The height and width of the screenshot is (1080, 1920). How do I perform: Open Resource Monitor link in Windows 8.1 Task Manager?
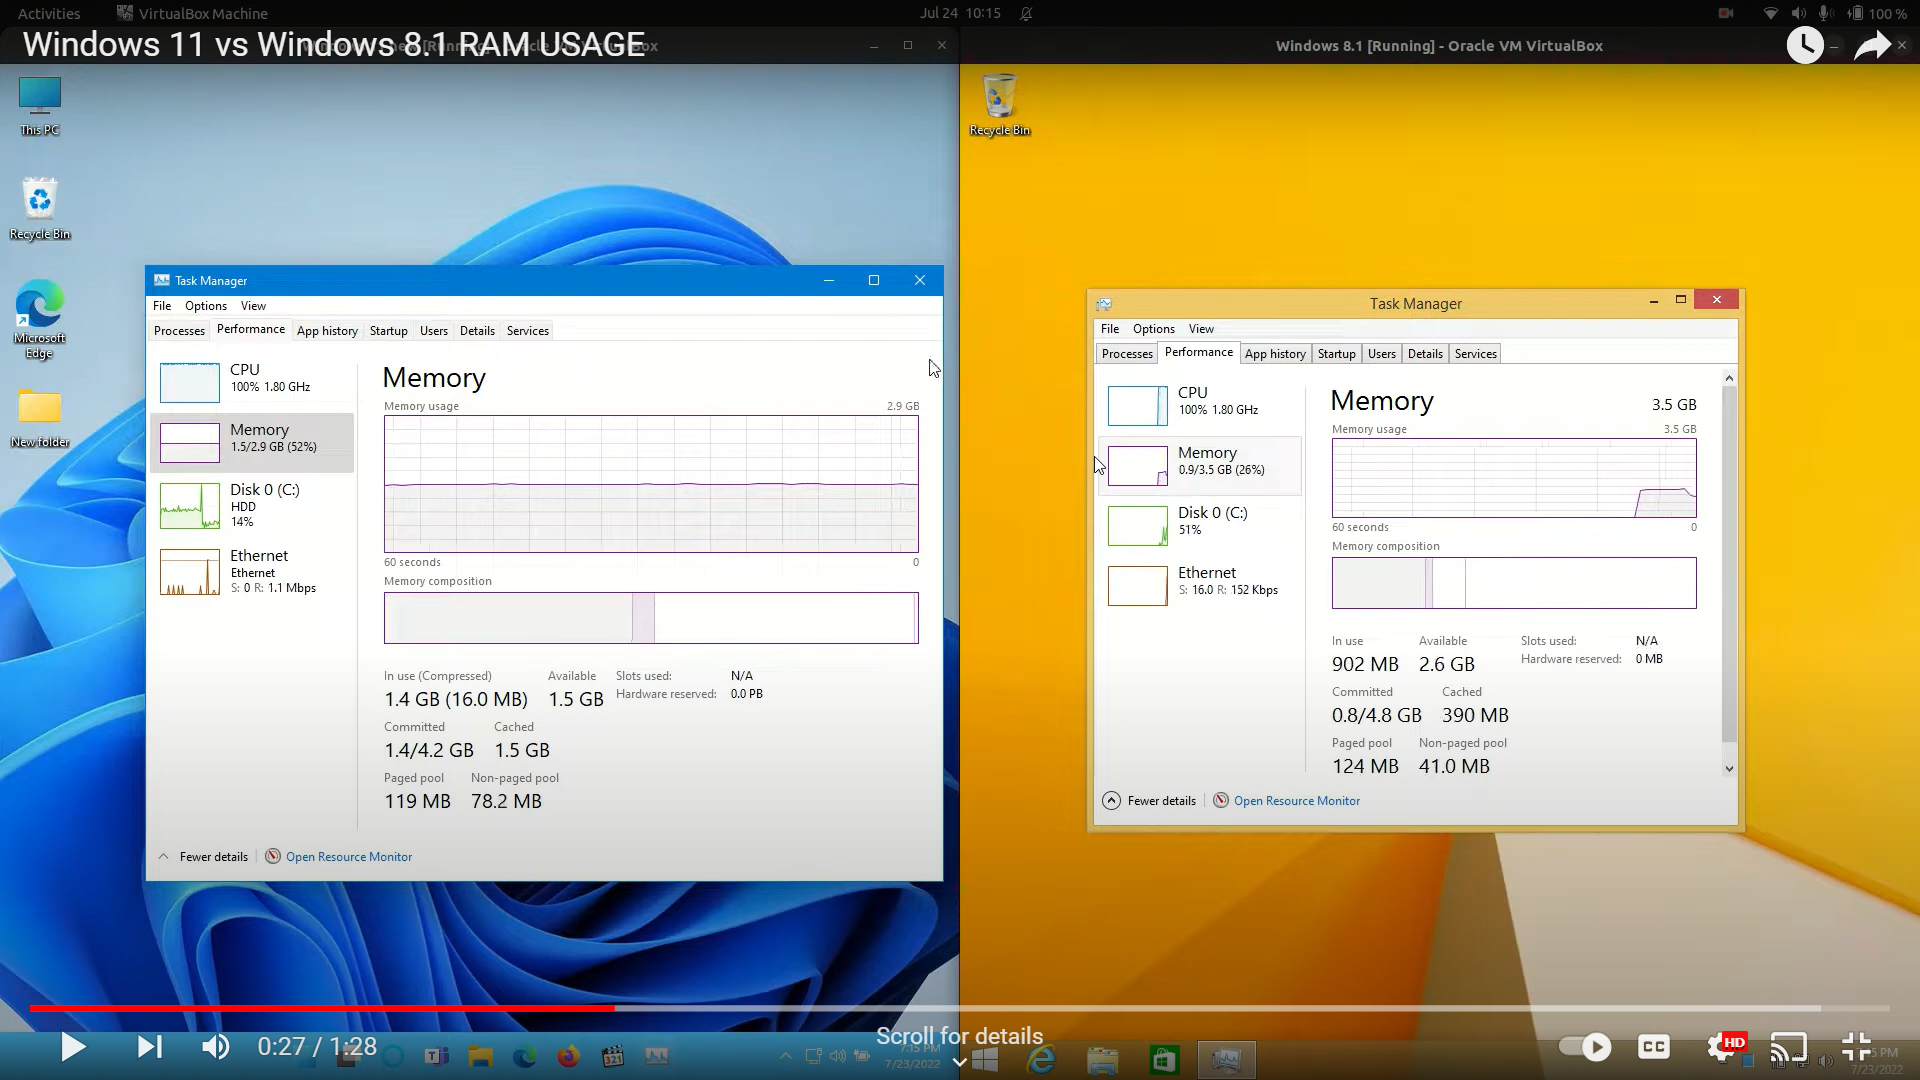(x=1287, y=801)
